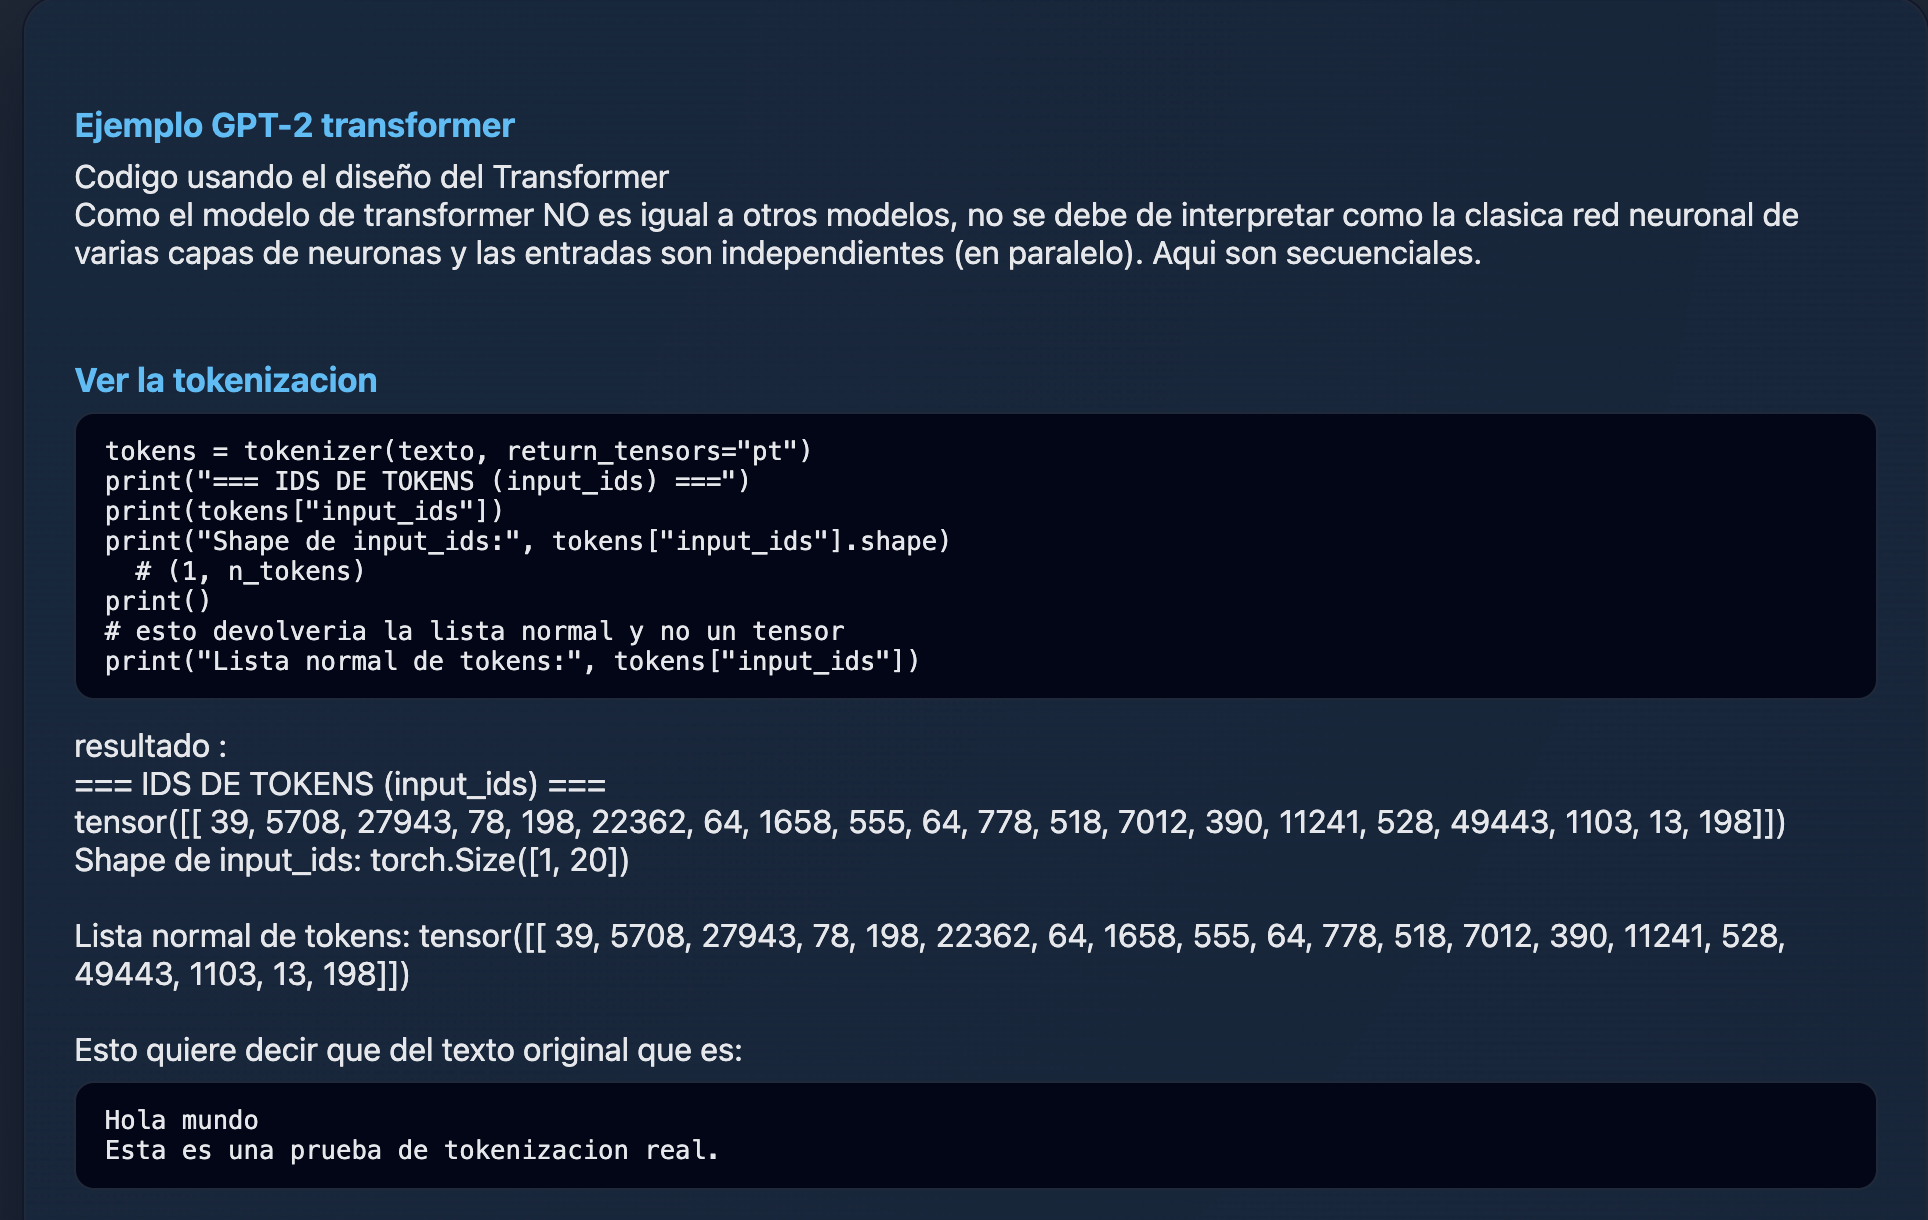The image size is (1928, 1220).
Task: Click the 'resultado :' label text
Action: point(150,746)
